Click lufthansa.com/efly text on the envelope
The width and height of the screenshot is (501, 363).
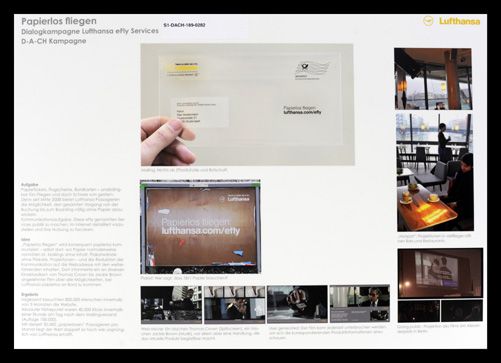(x=303, y=112)
